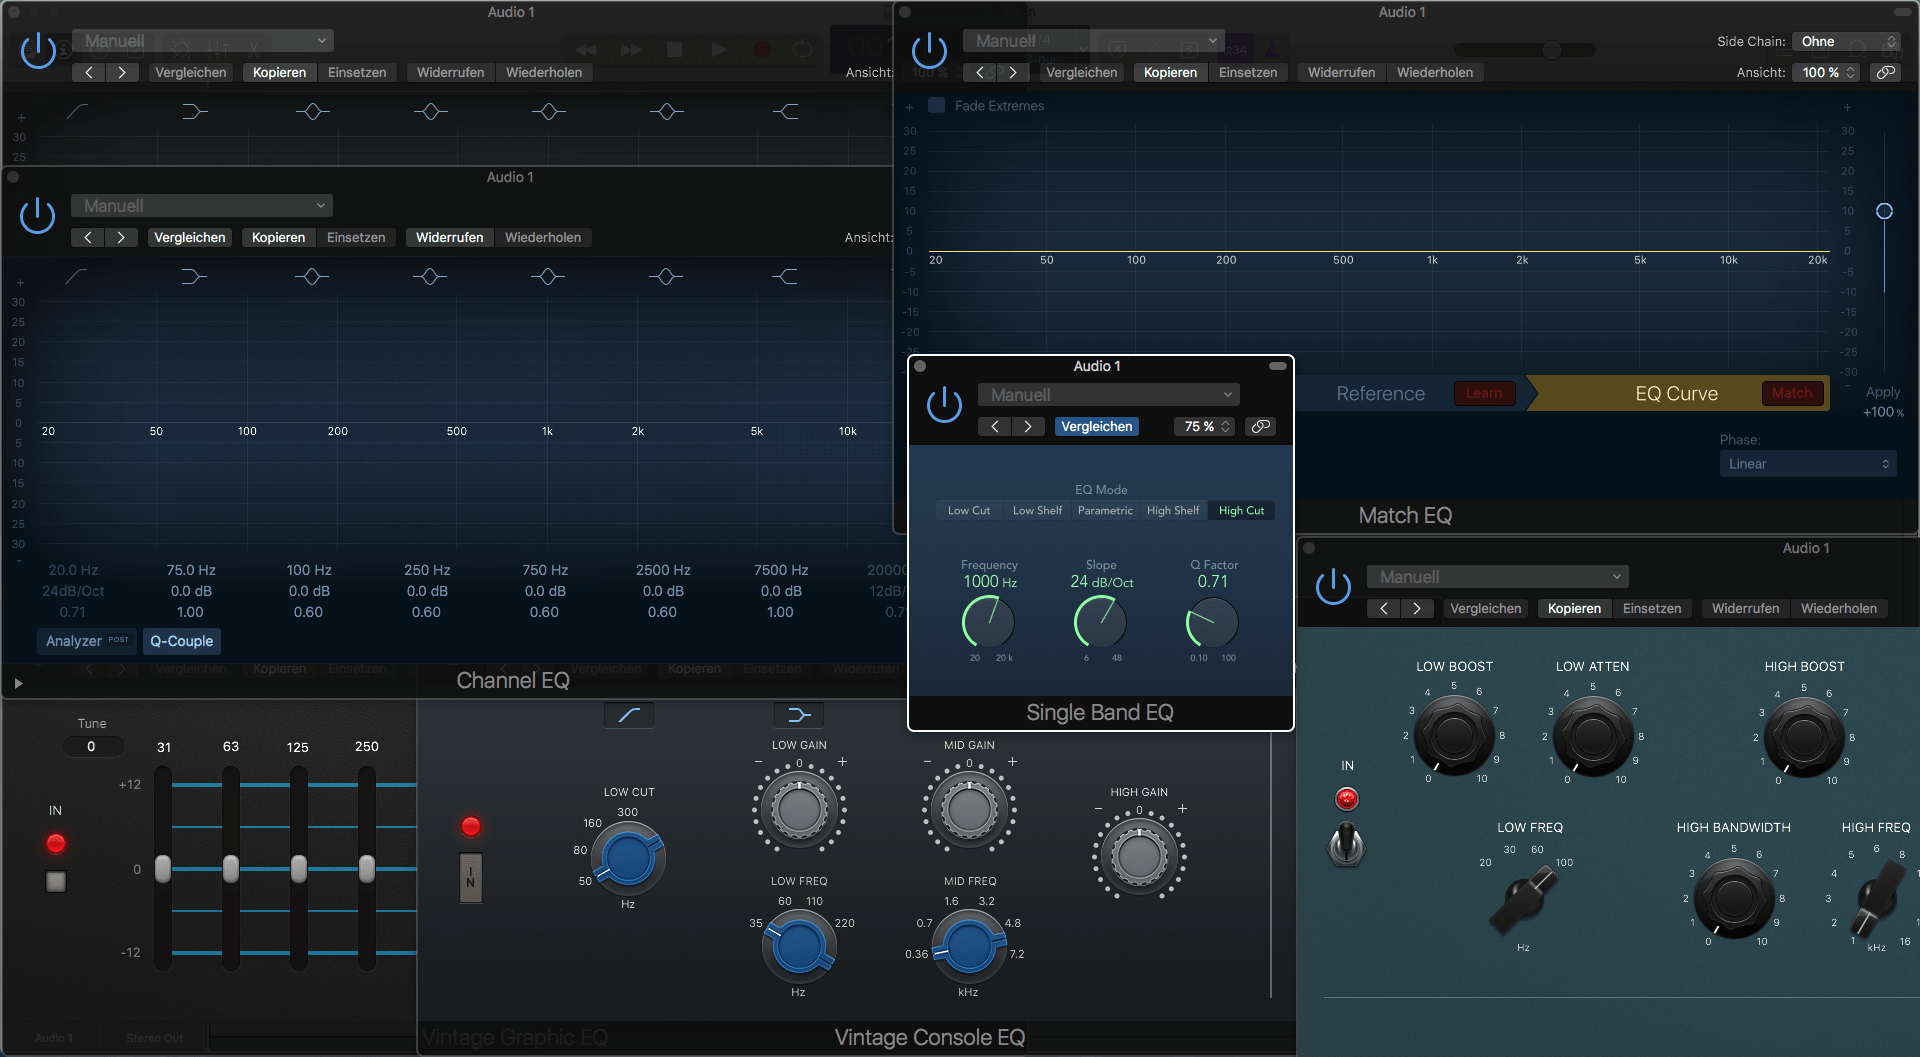Open the Side Chain dropdown showing Ohne
The image size is (1920, 1057).
(x=1845, y=42)
